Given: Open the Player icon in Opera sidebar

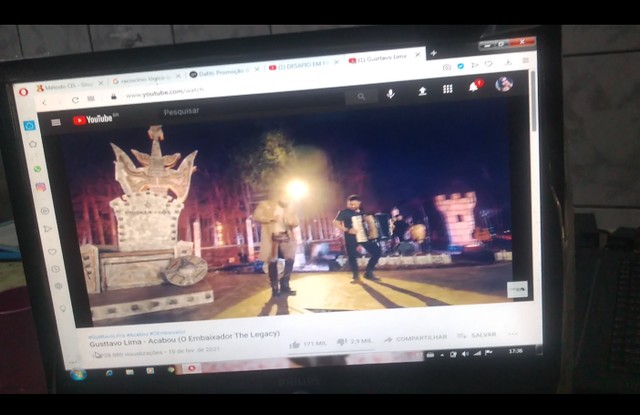Looking at the screenshot, I should tap(44, 211).
